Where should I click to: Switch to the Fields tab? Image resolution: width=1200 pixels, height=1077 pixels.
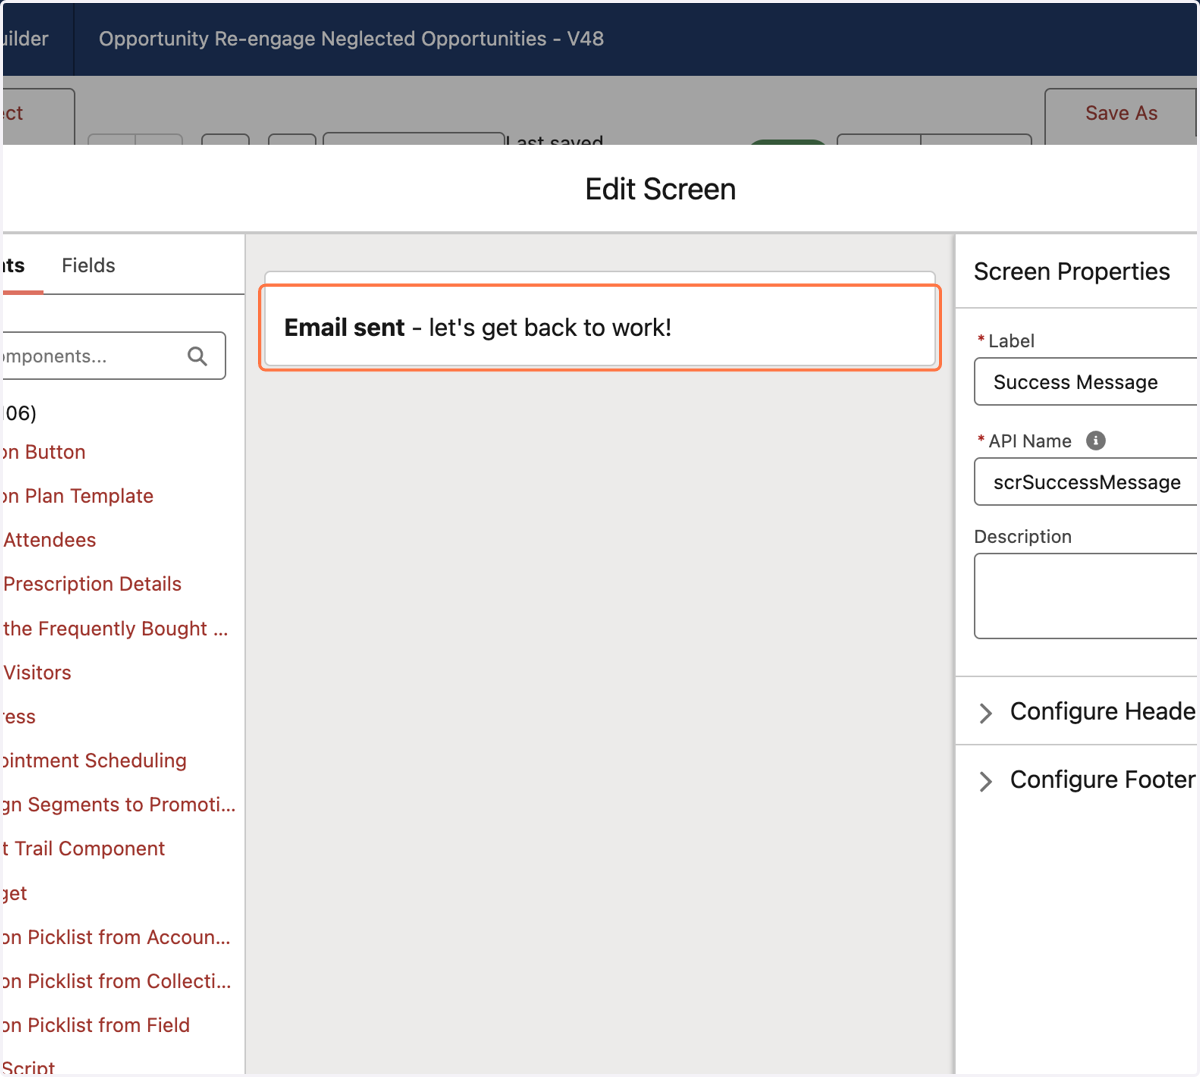88,265
